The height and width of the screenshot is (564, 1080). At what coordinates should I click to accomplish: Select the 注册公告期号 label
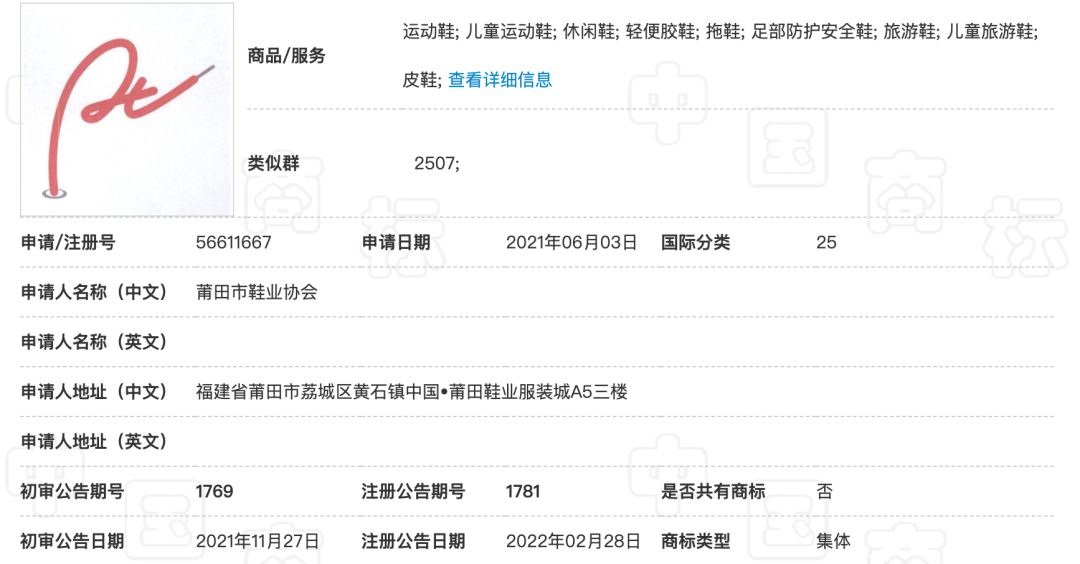(413, 491)
